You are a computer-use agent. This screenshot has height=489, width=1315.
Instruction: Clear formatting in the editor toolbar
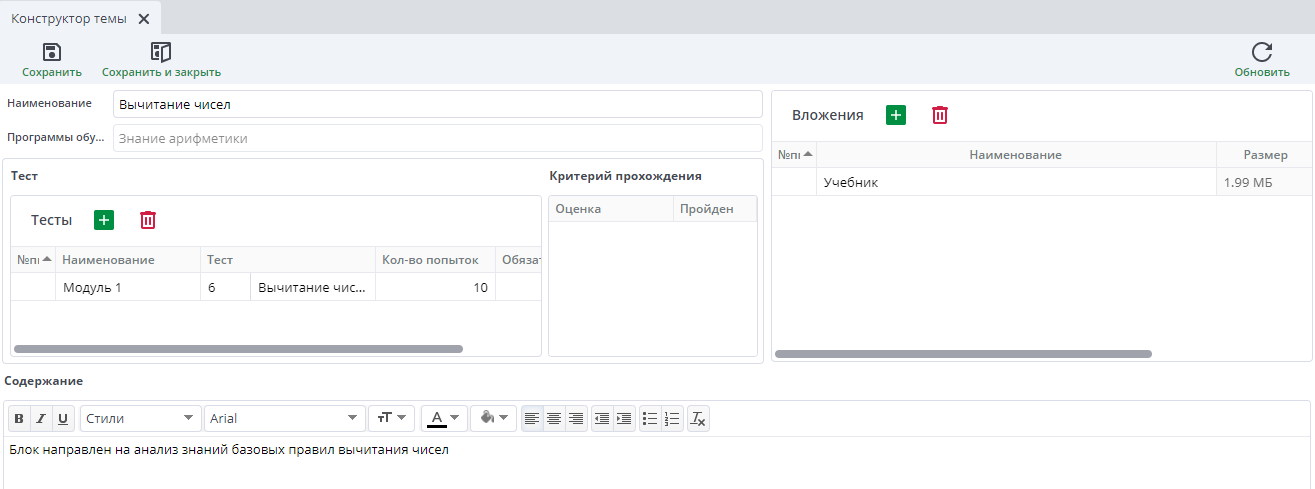tap(699, 419)
